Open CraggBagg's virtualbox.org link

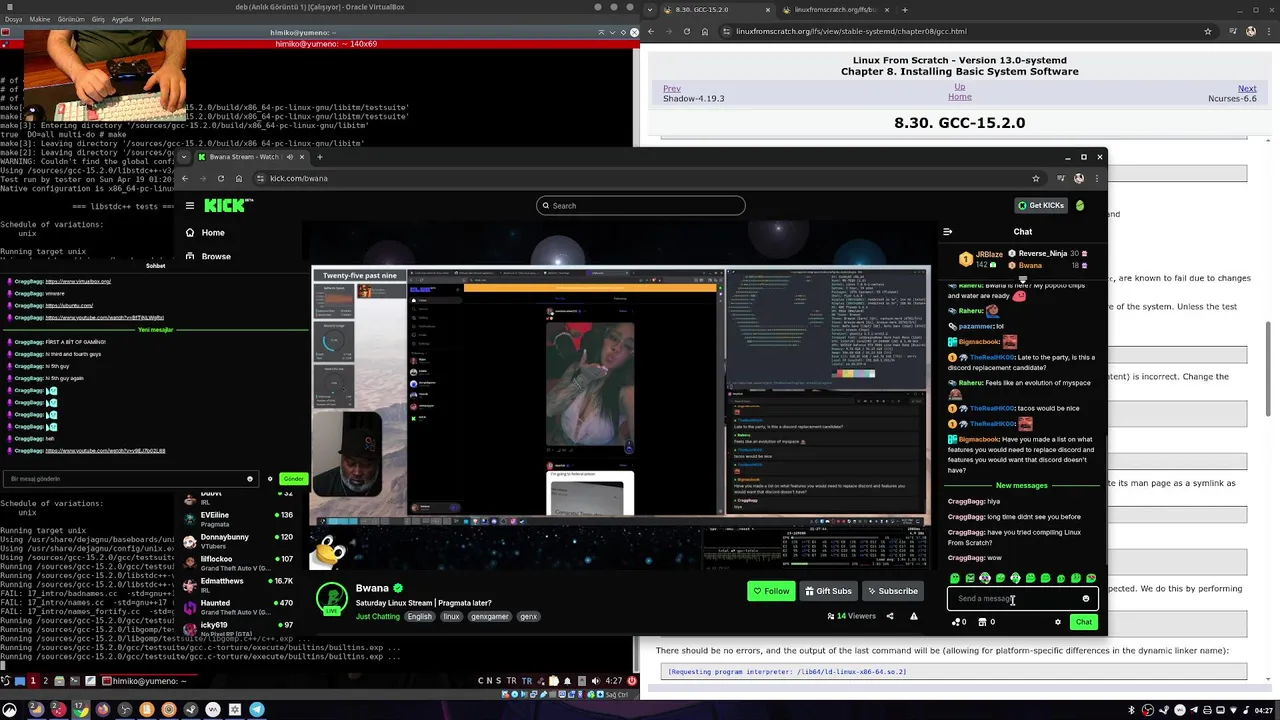(78, 282)
